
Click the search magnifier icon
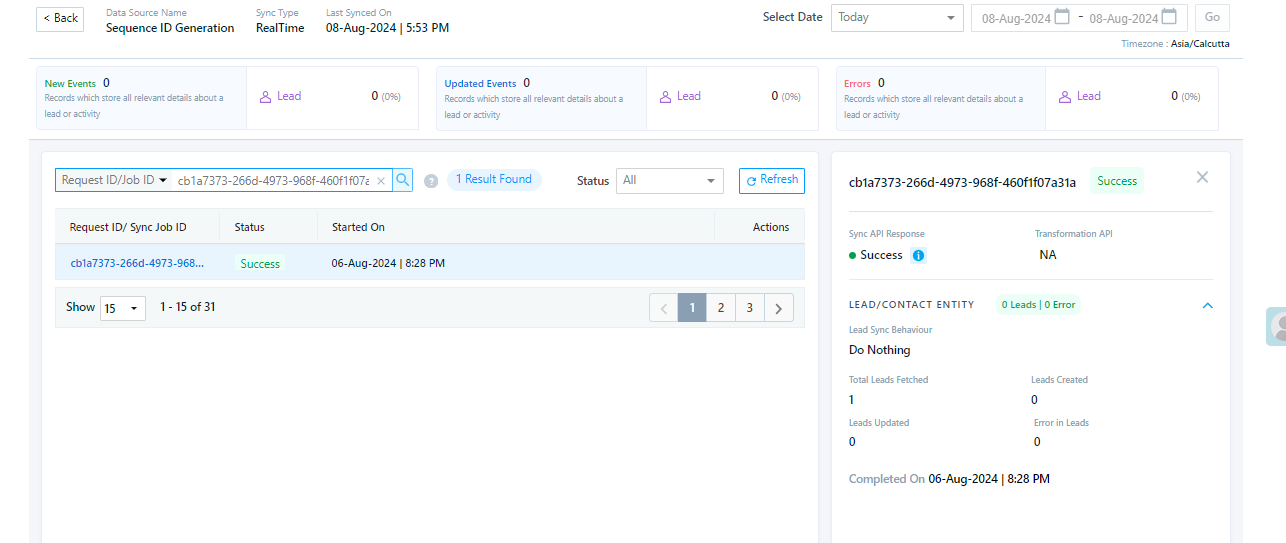[402, 180]
